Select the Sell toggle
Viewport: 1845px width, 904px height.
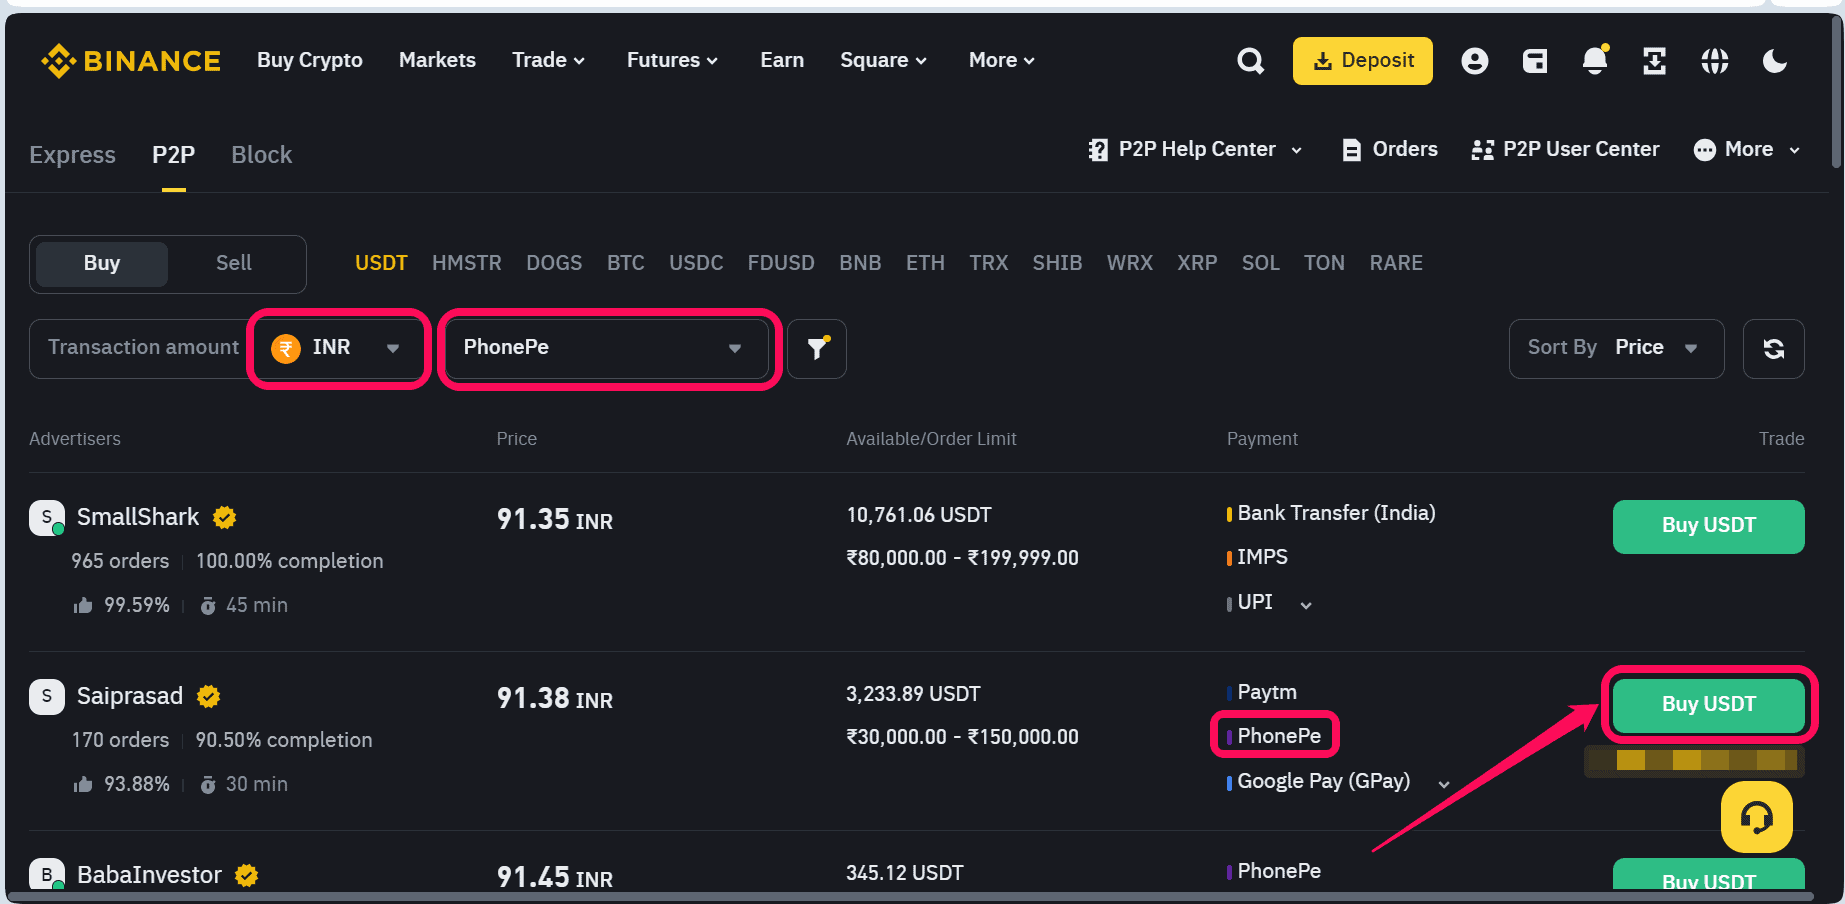click(234, 264)
